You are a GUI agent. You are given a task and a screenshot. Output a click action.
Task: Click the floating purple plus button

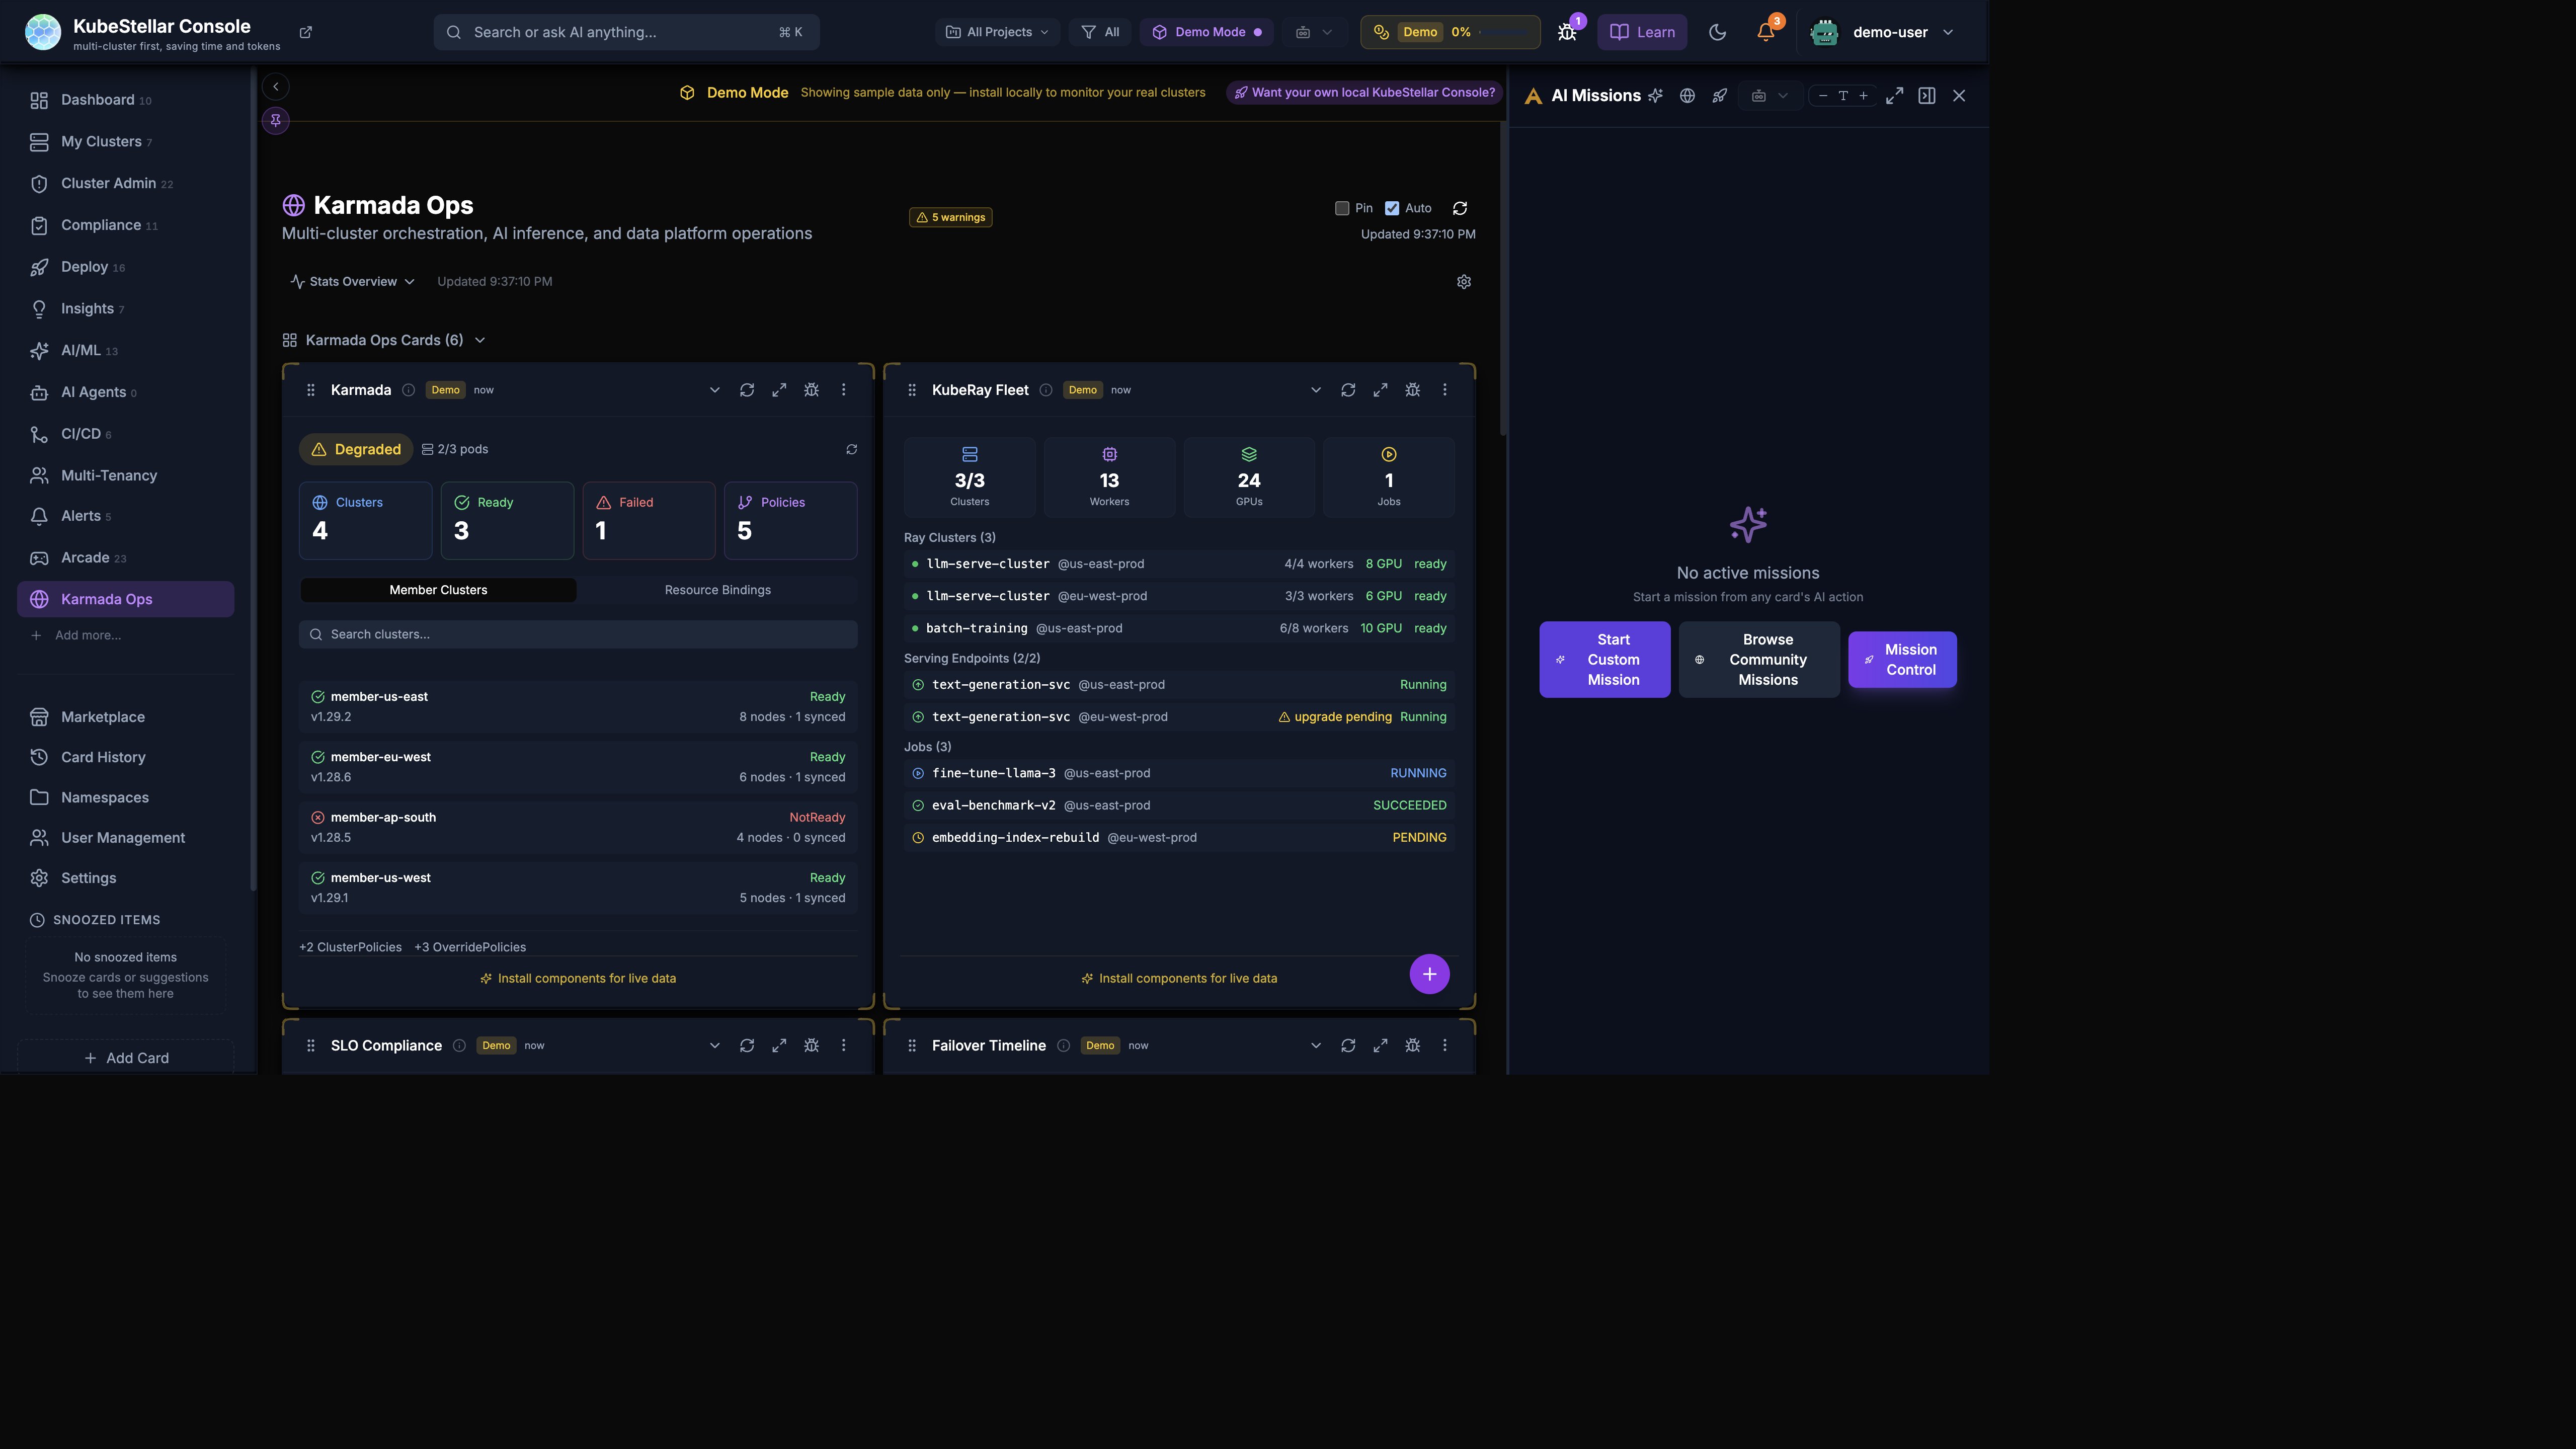pos(1429,974)
